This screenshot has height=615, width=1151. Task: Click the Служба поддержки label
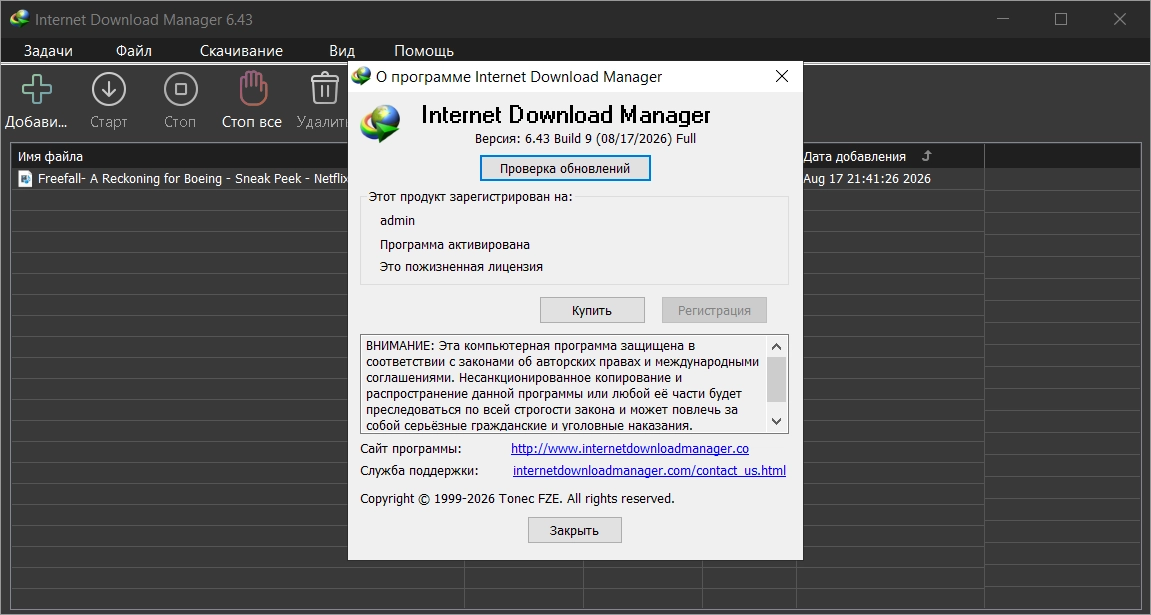pyautogui.click(x=419, y=470)
